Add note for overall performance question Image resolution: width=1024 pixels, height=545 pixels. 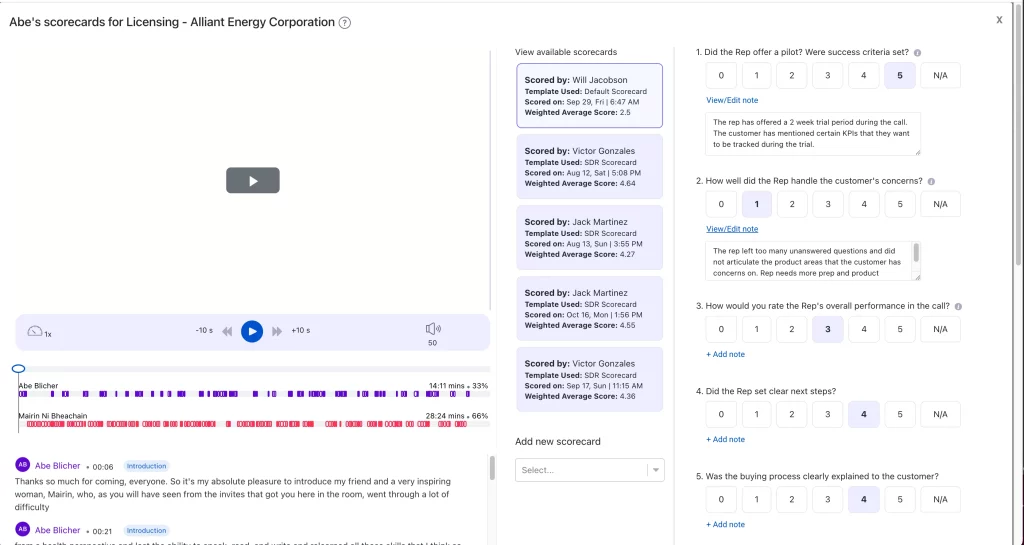click(x=725, y=354)
